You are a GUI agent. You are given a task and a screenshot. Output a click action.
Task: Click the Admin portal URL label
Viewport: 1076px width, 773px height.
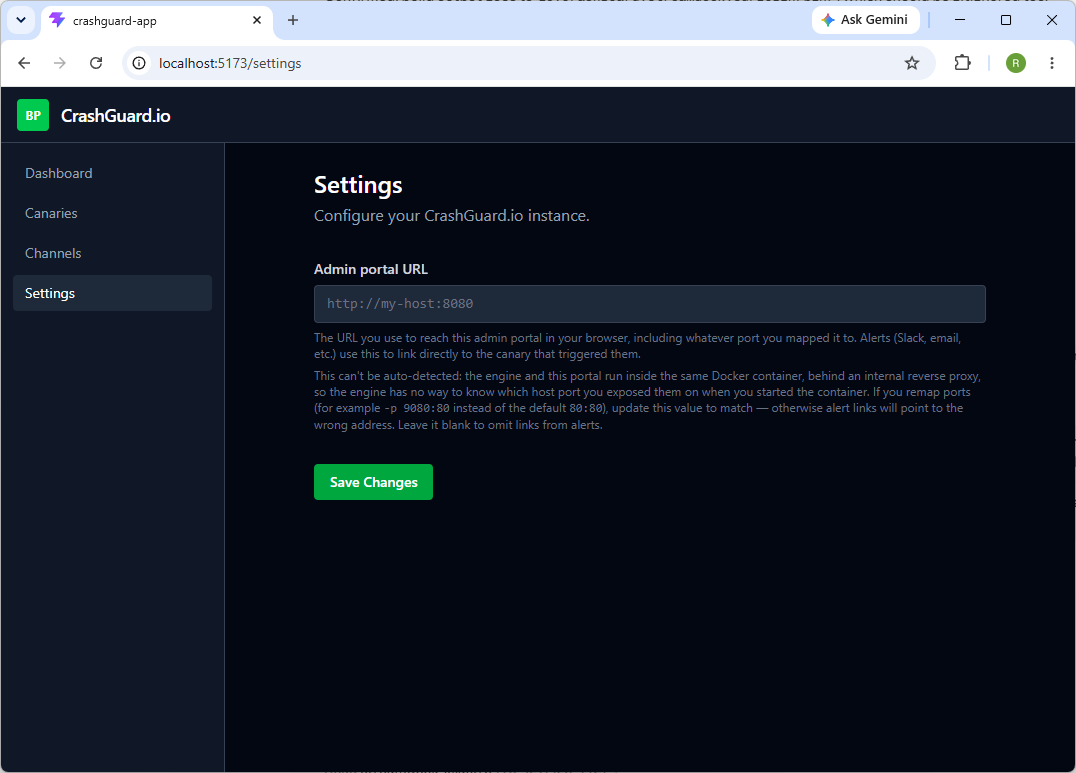point(371,269)
